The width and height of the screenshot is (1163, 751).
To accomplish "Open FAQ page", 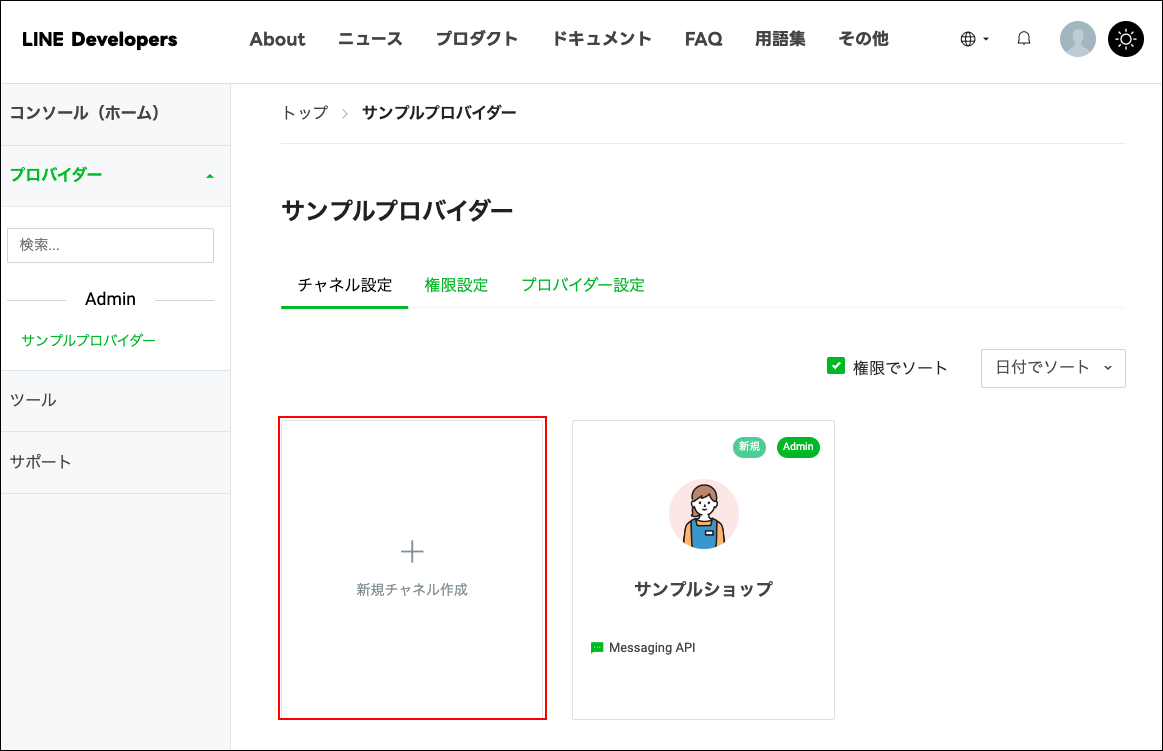I will [x=703, y=39].
